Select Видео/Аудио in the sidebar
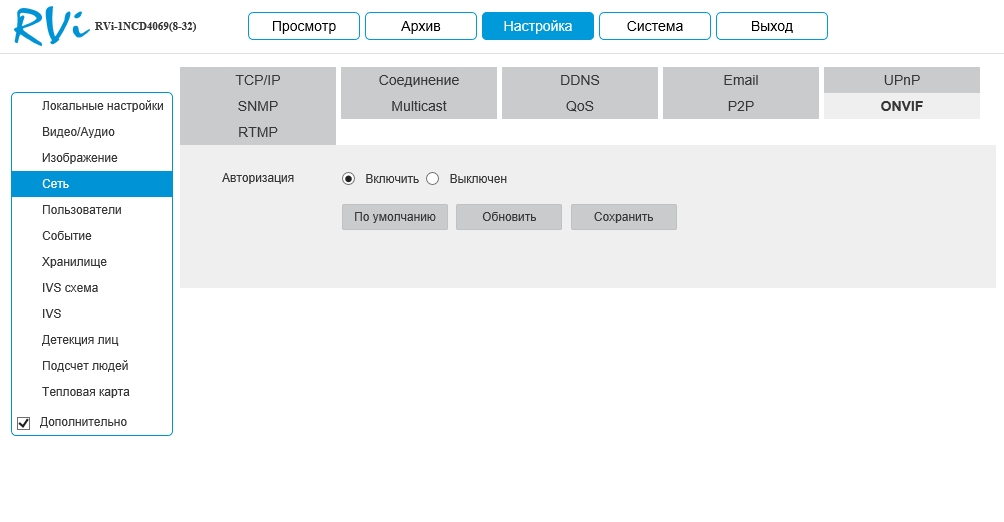Screen dimensions: 1004x522 (x=78, y=132)
